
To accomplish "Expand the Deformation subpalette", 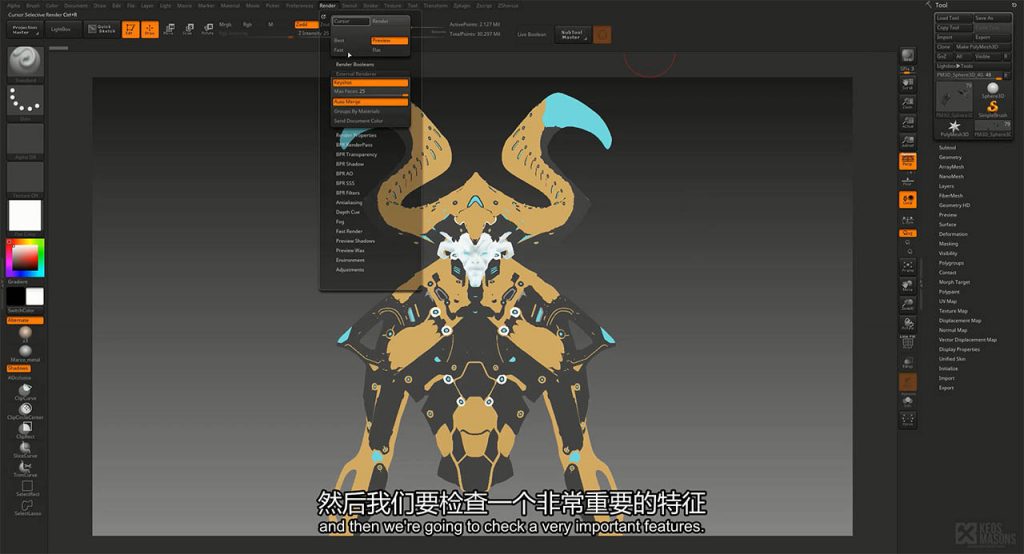I will 953,234.
